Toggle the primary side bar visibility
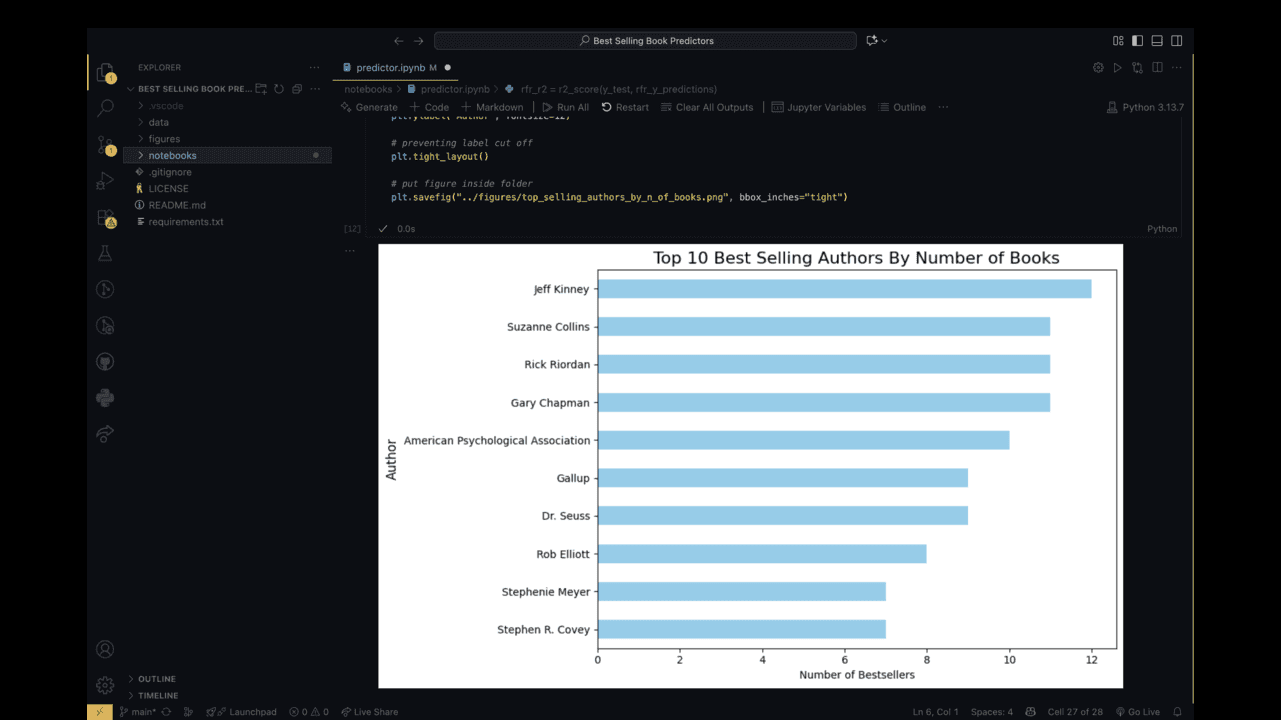Image resolution: width=1281 pixels, height=720 pixels. click(x=1137, y=41)
